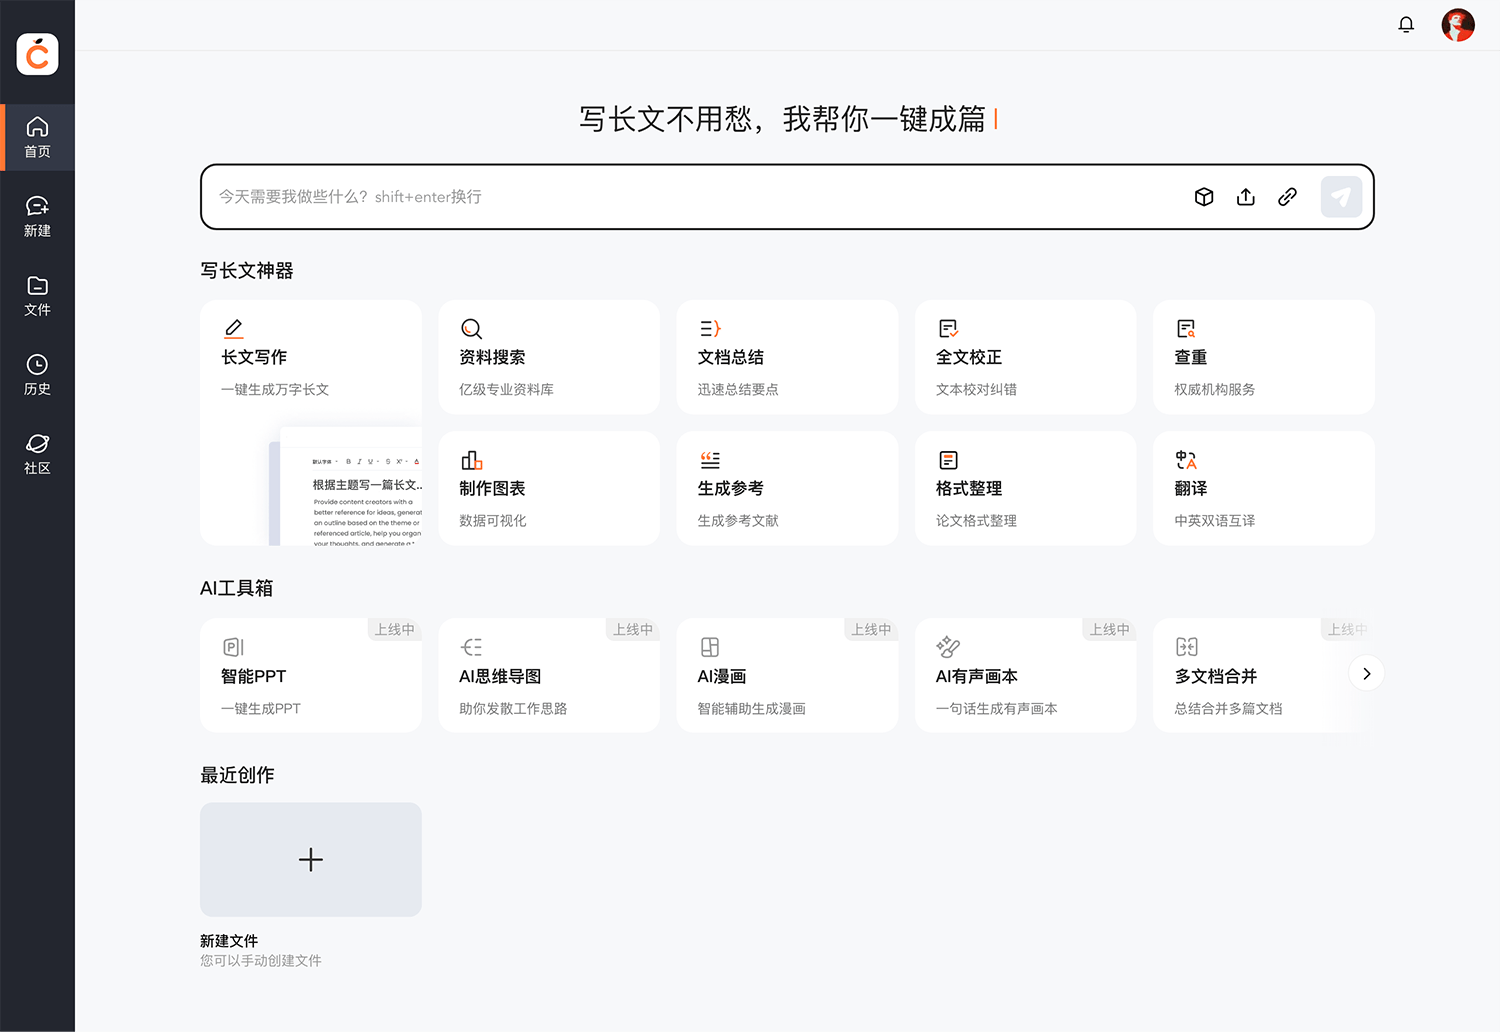
Task: Click the 今天需要我做些什么 input field
Action: (690, 197)
